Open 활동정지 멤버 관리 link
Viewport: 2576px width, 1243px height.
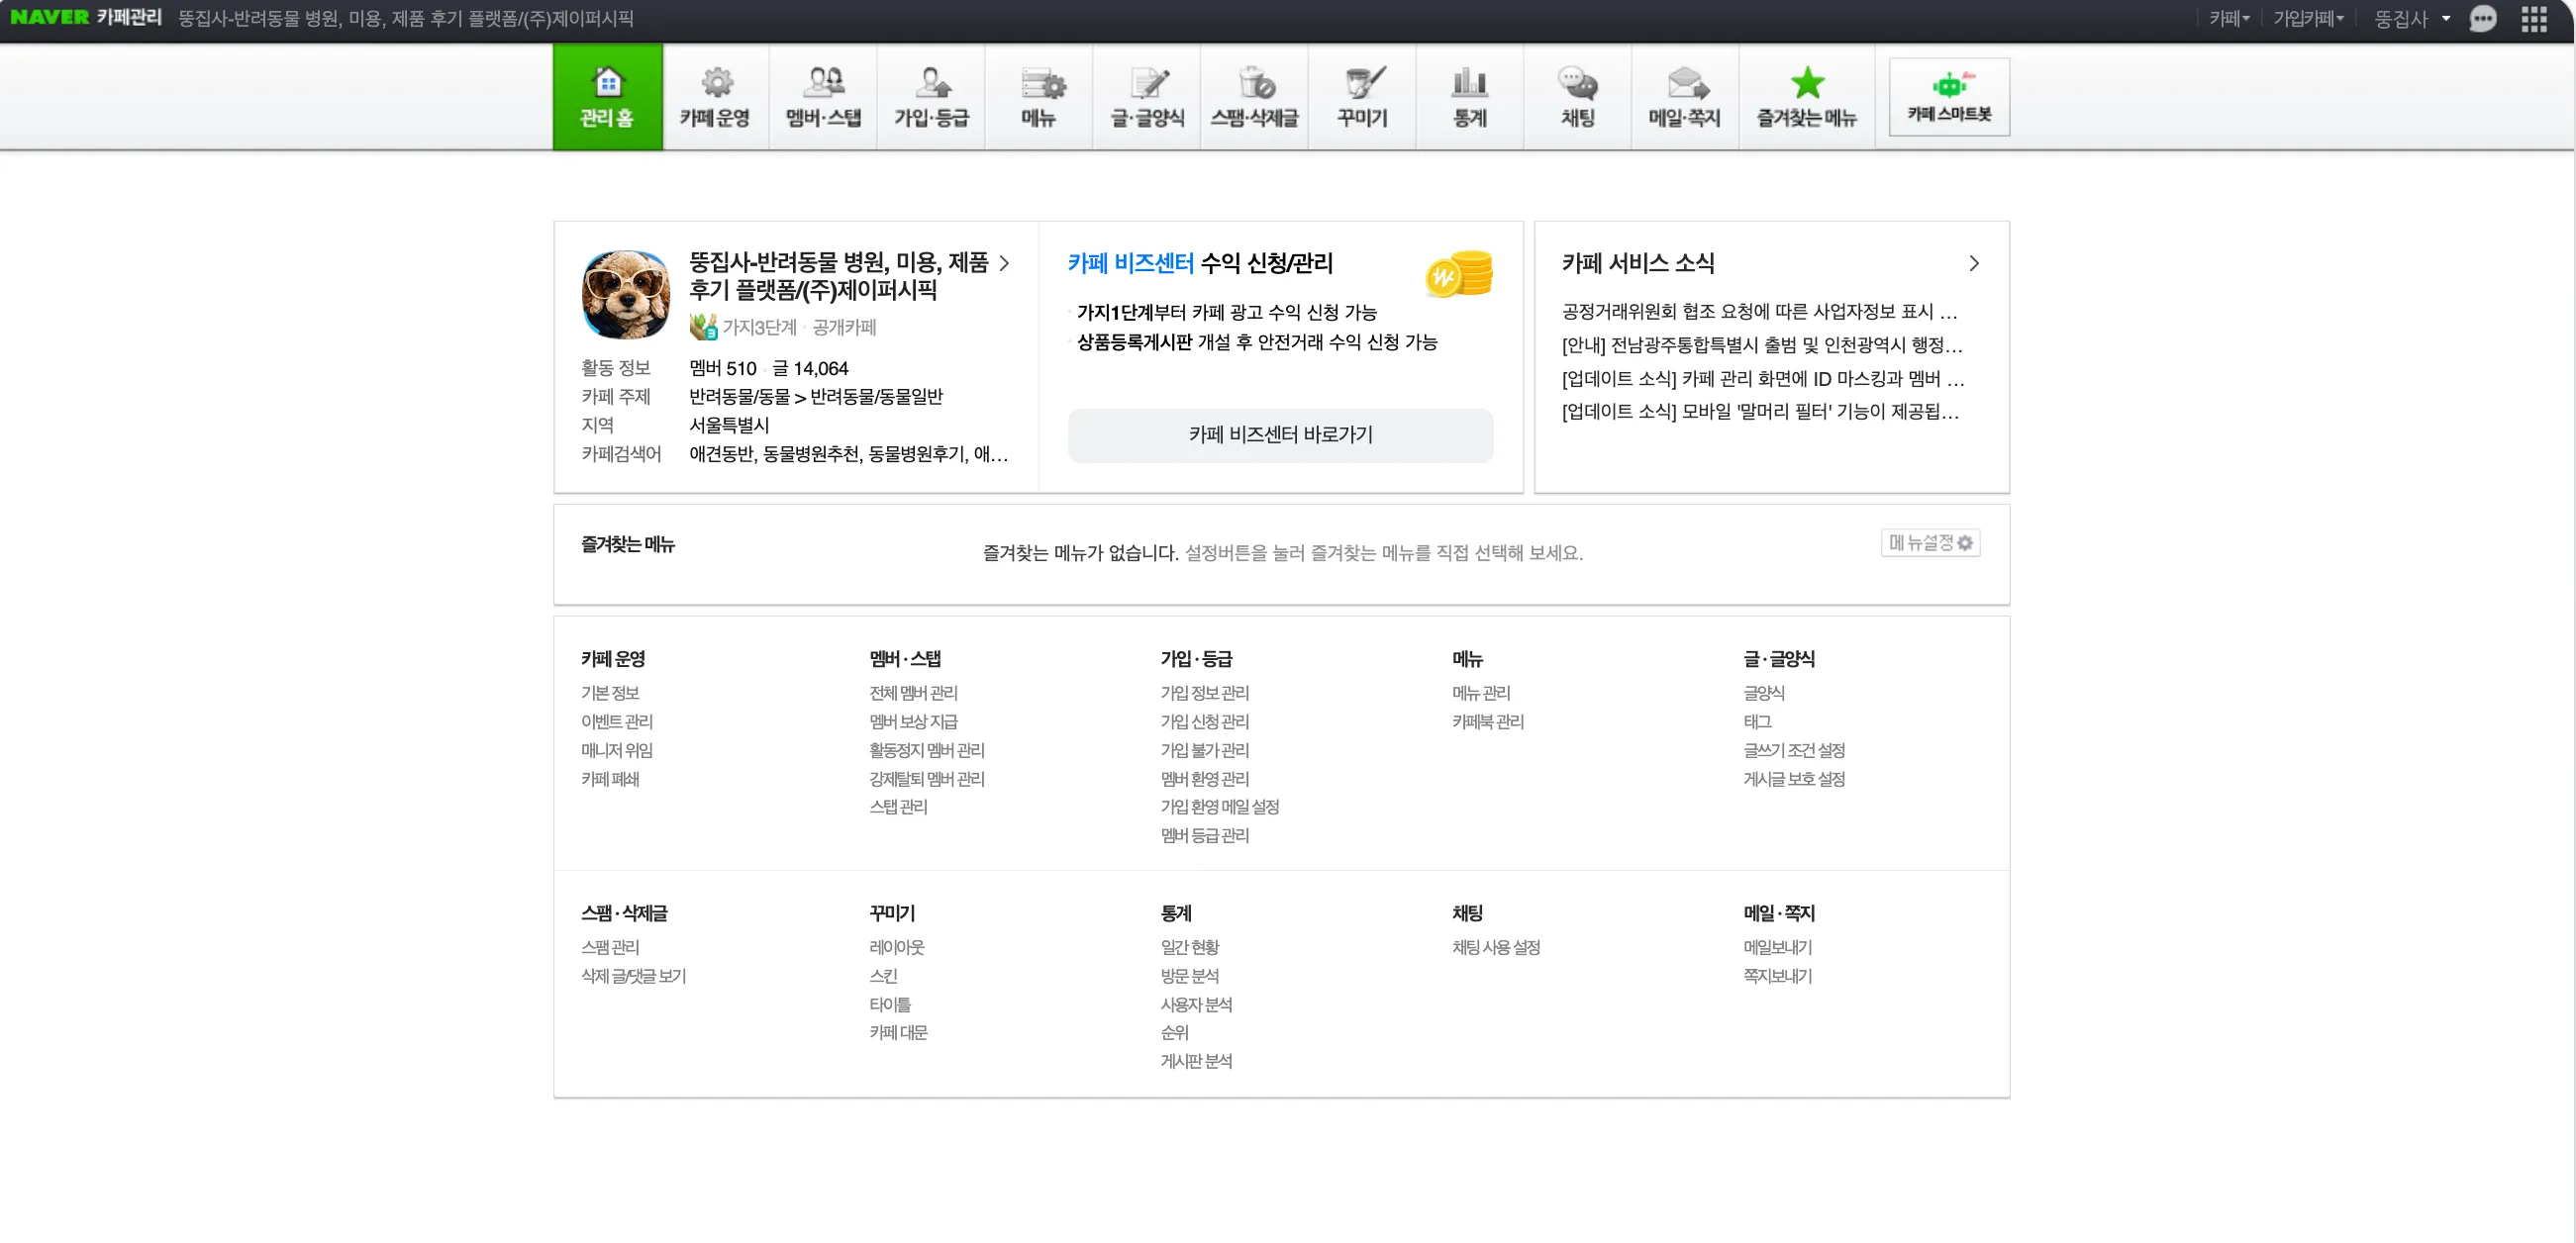[x=927, y=750]
